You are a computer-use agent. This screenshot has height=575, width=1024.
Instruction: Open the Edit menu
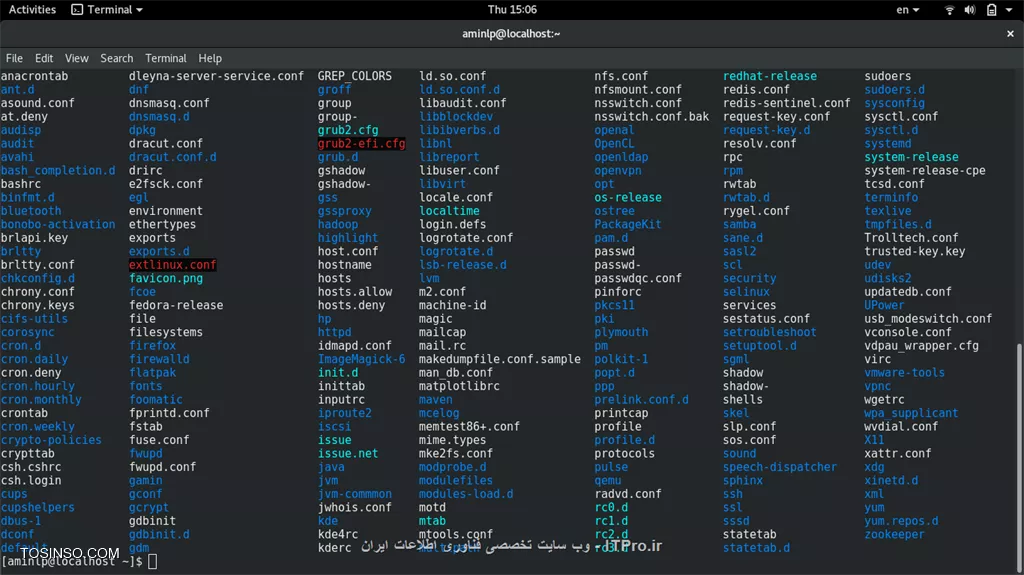44,58
